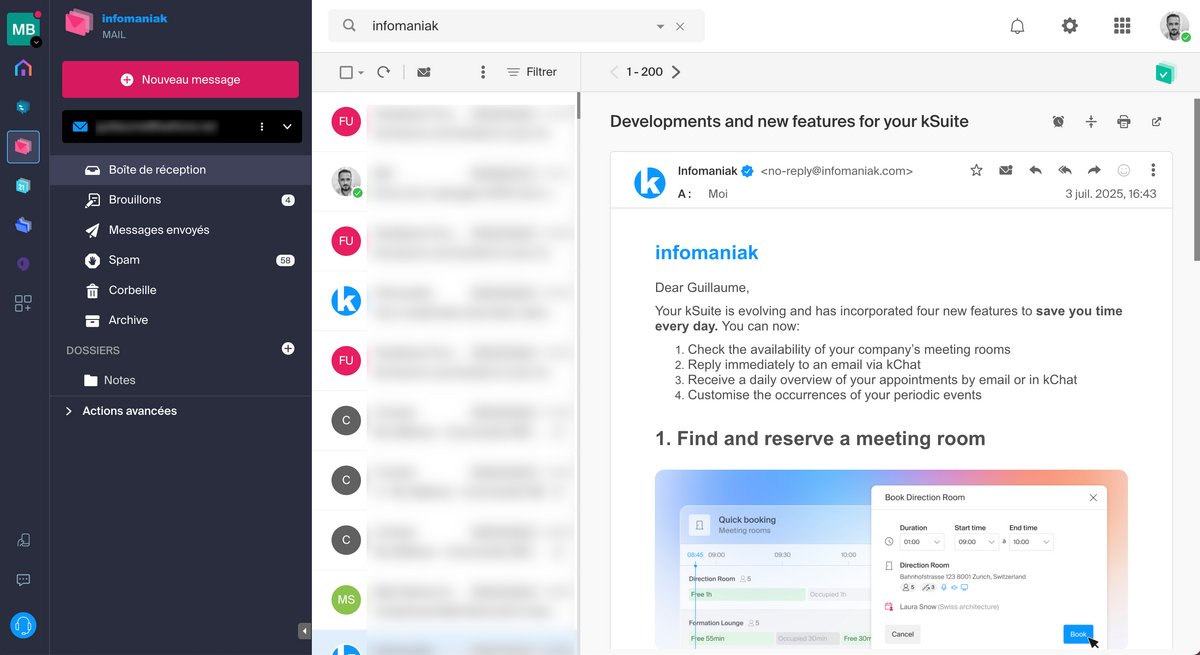This screenshot has width=1200, height=655.
Task: Click the no-reply@infomaniak.com sender address
Action: pyautogui.click(x=837, y=171)
